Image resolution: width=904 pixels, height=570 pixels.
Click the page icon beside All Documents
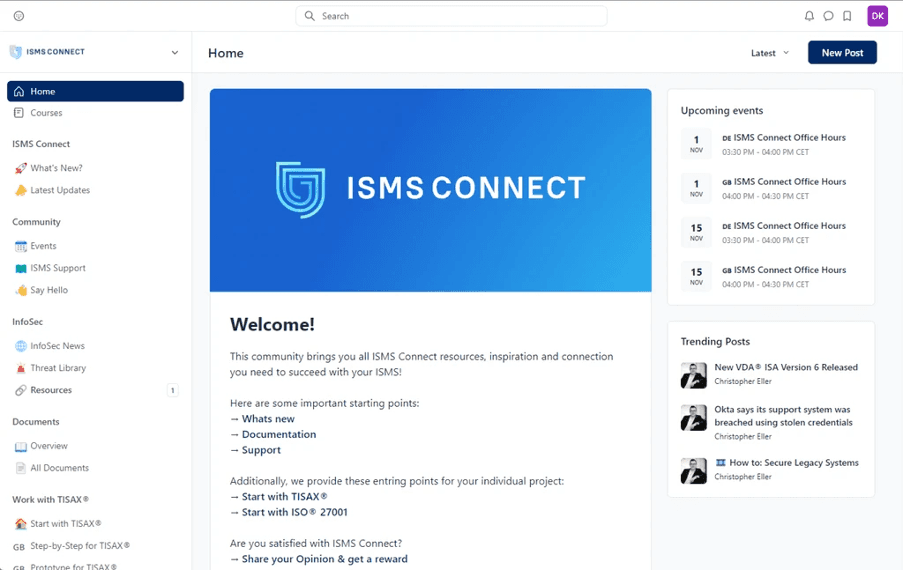(x=21, y=468)
